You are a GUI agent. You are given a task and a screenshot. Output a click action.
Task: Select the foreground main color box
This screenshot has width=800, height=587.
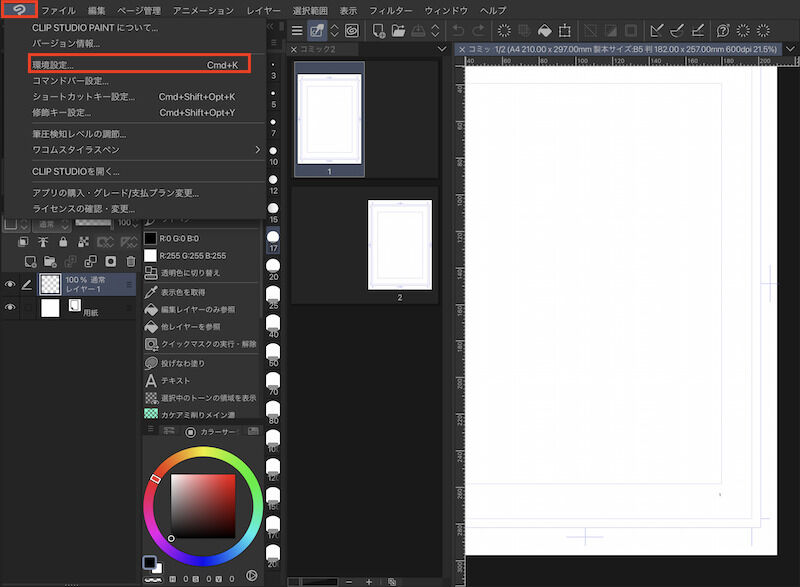[x=149, y=562]
